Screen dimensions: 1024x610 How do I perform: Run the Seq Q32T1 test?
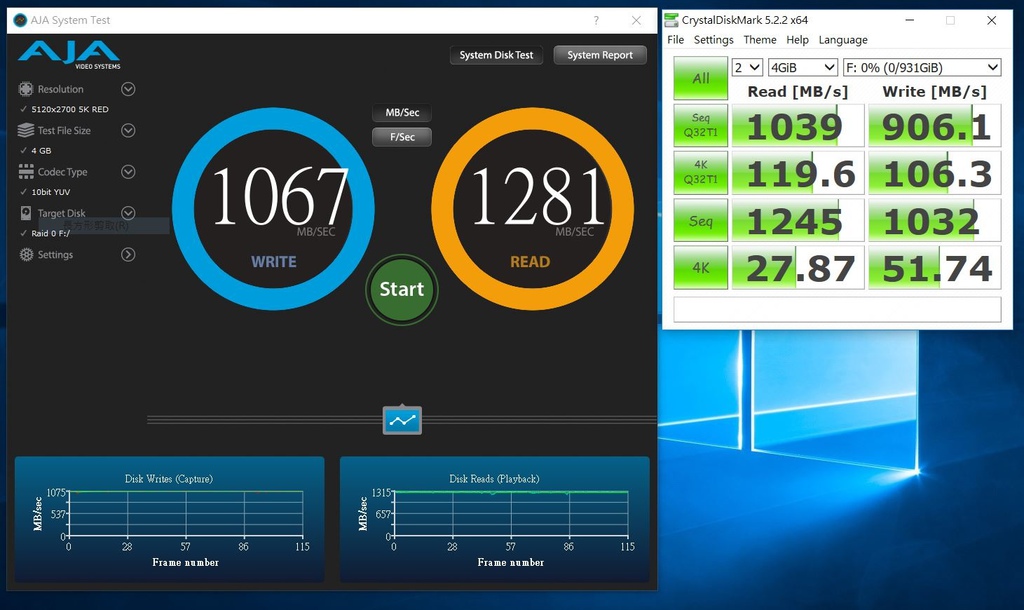point(701,125)
